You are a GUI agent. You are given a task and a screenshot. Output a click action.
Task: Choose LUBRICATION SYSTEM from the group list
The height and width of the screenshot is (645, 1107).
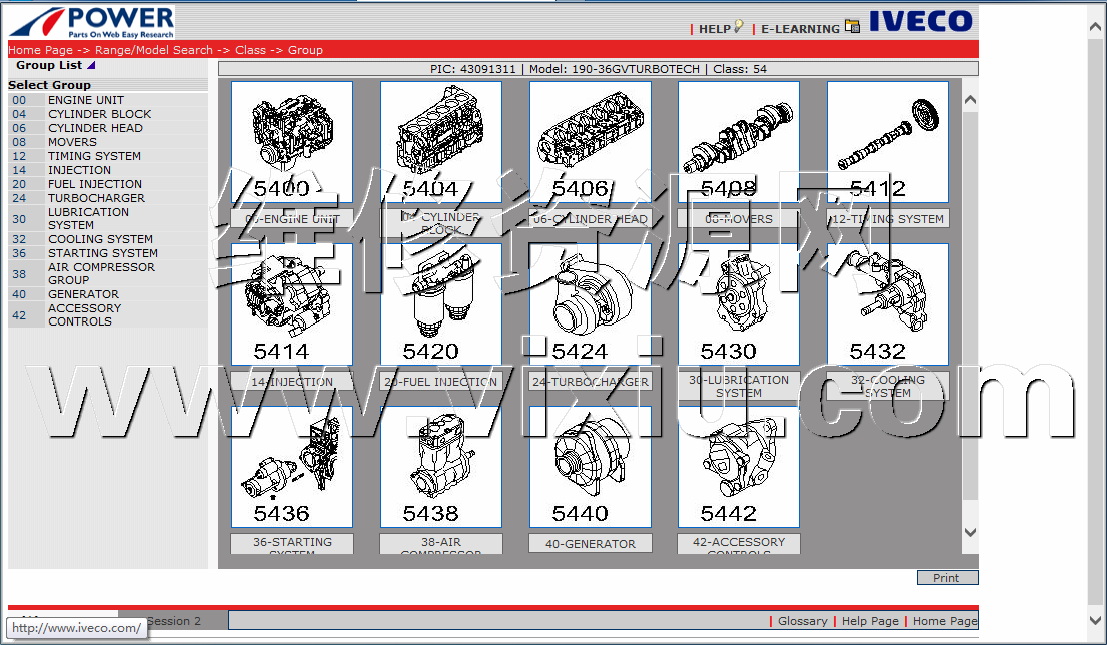[x=88, y=218]
